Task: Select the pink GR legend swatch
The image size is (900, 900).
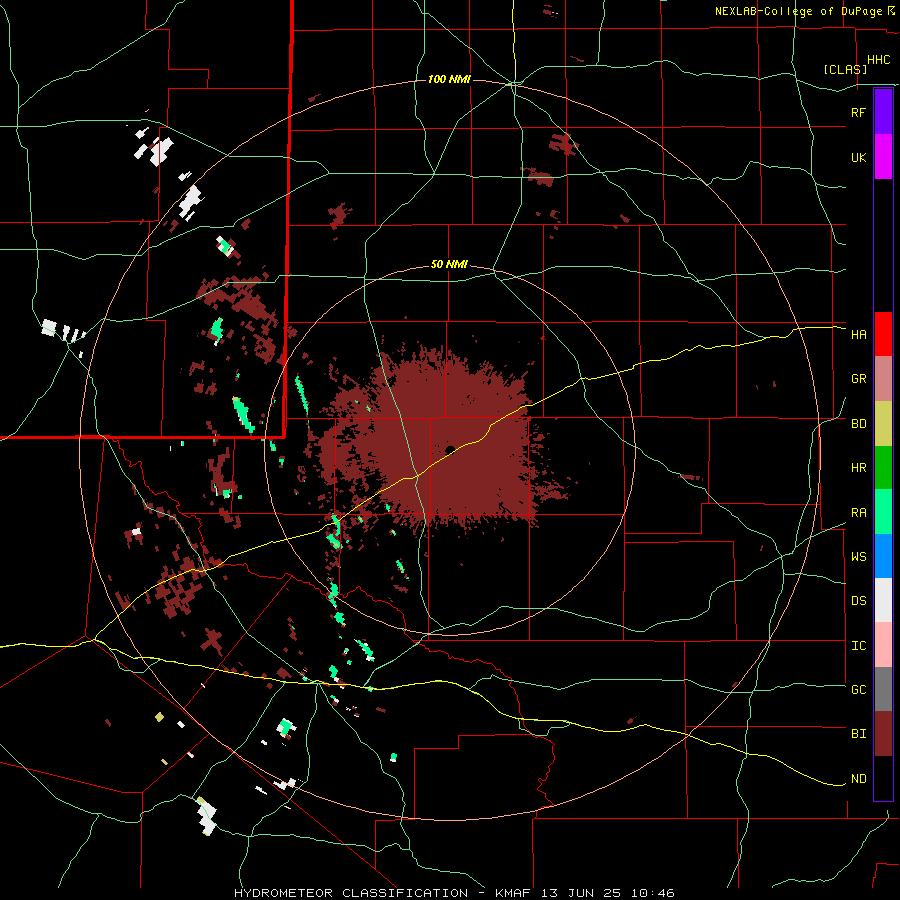Action: click(x=883, y=378)
